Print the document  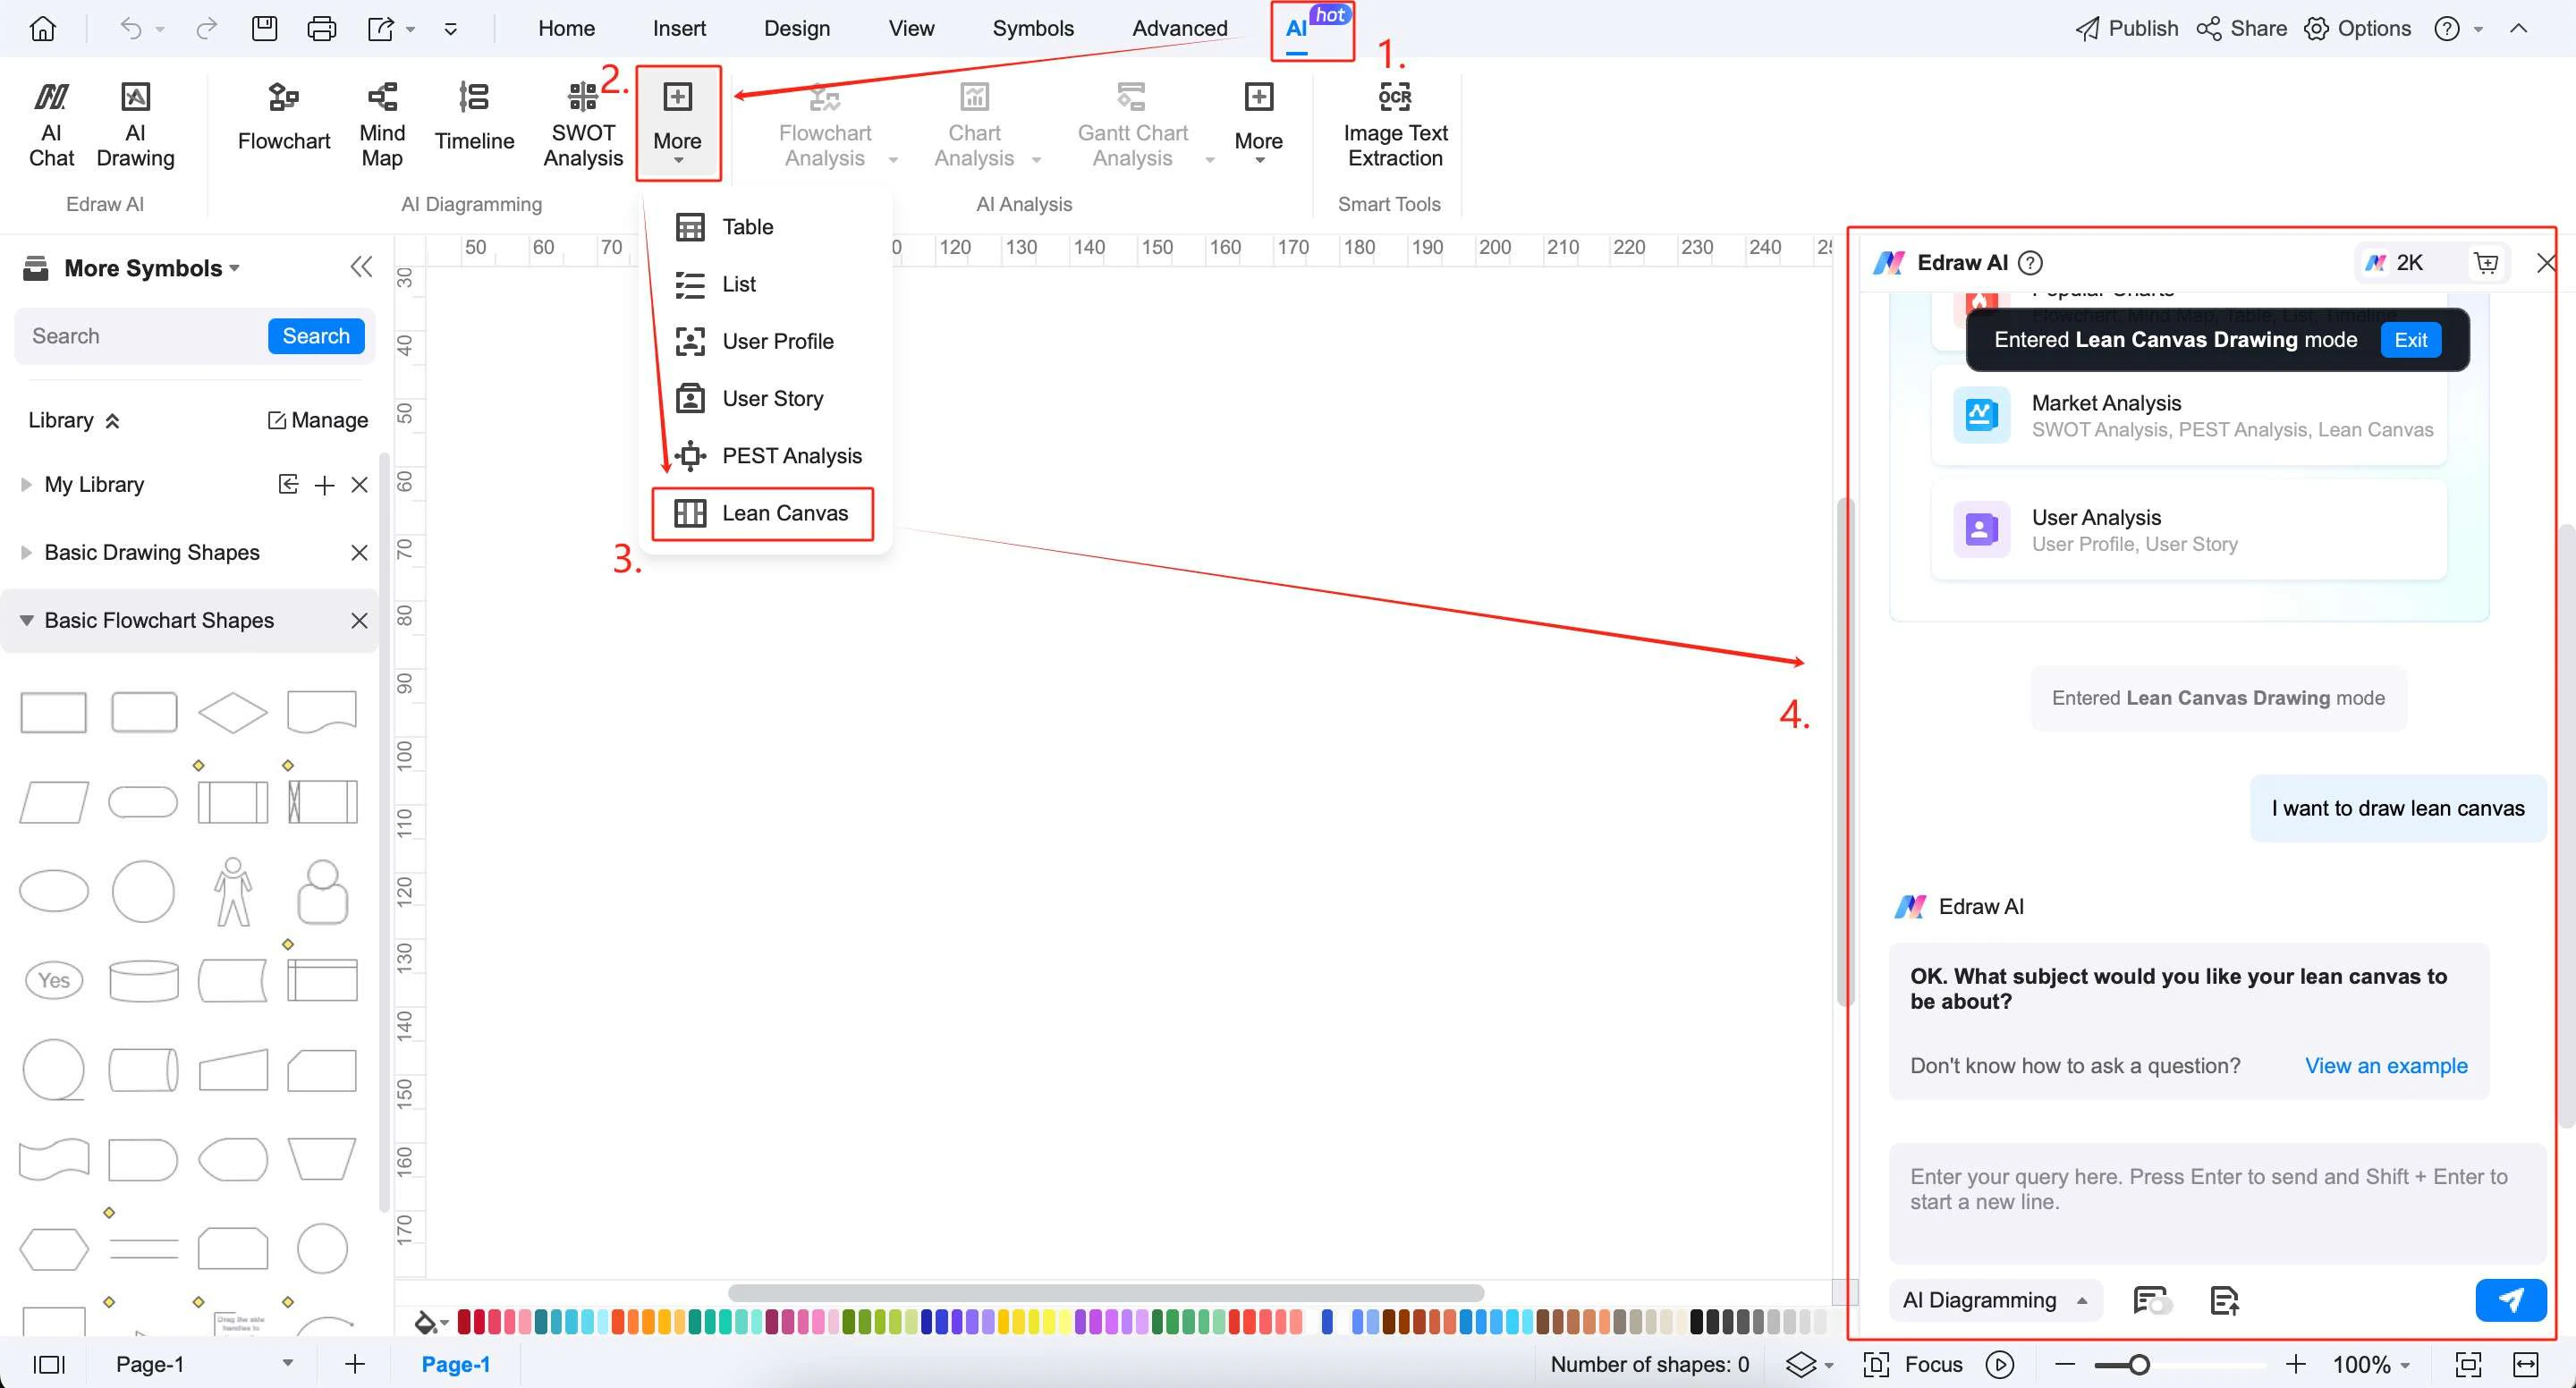pyautogui.click(x=321, y=28)
